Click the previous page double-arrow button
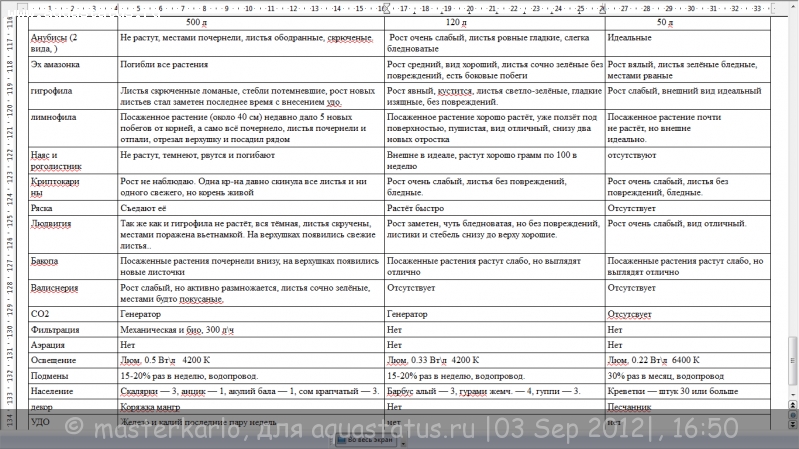 [793, 405]
